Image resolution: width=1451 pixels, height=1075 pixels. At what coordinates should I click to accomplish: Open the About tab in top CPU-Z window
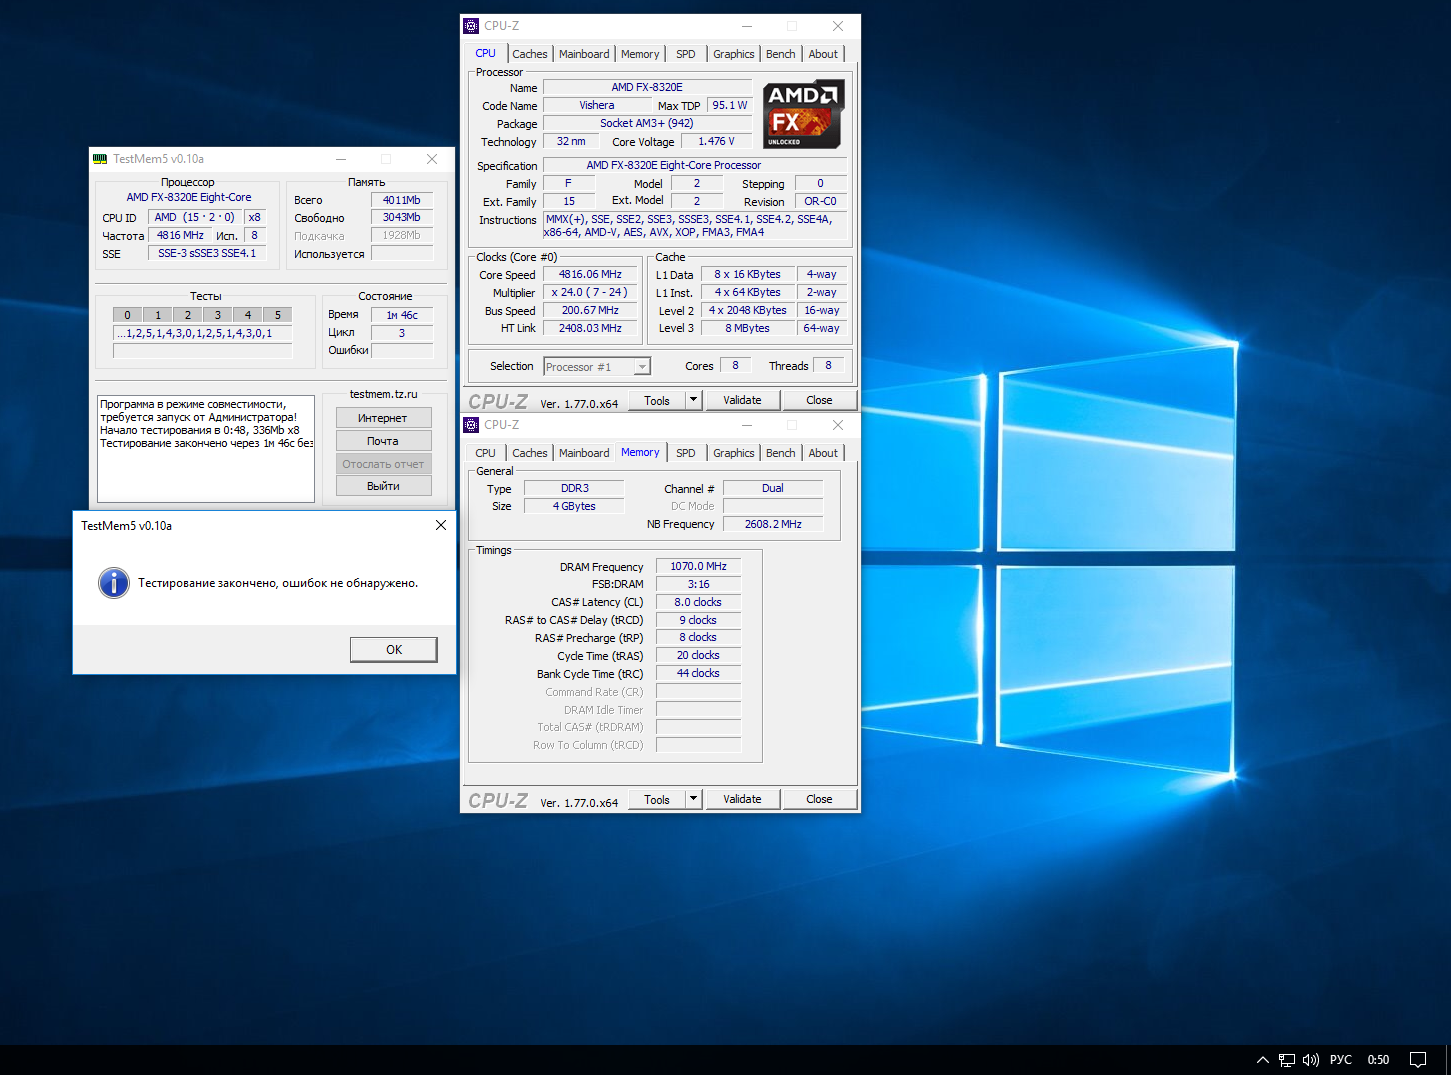(824, 54)
